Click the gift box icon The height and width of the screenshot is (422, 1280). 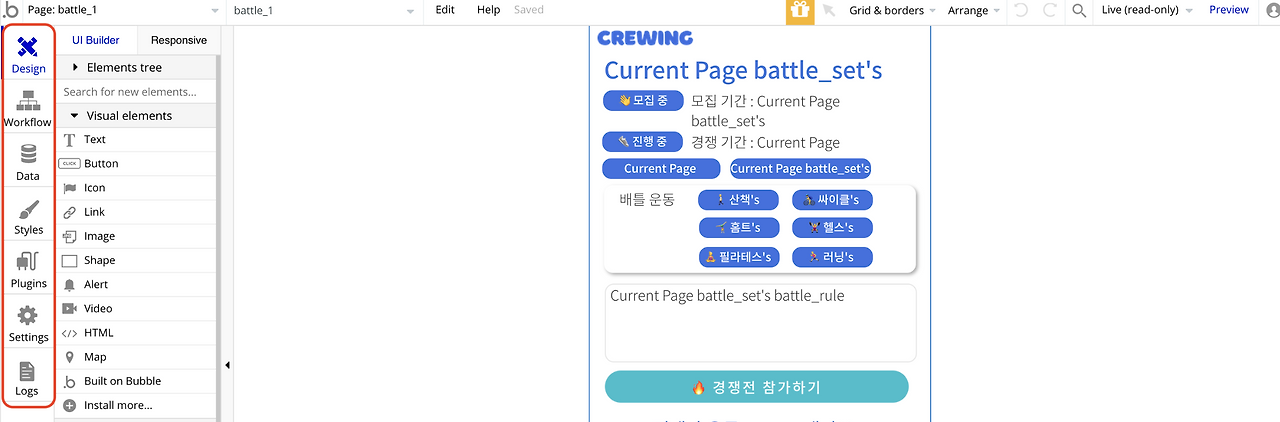[x=799, y=10]
